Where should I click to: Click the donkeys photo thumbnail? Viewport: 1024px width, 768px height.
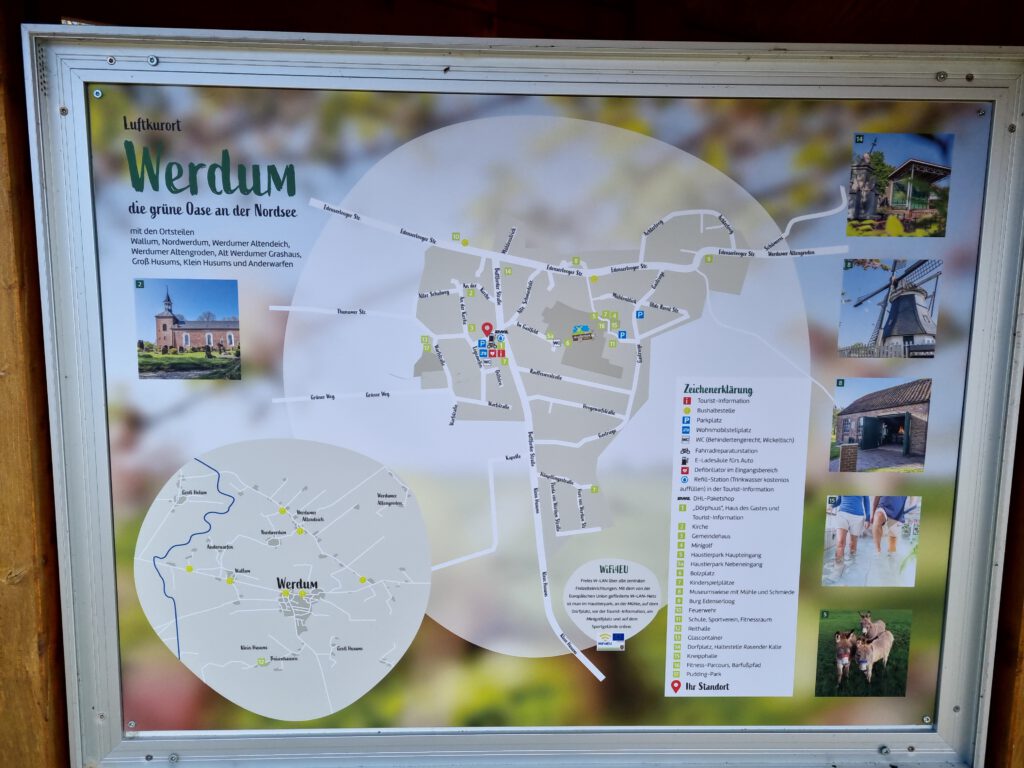tap(862, 652)
